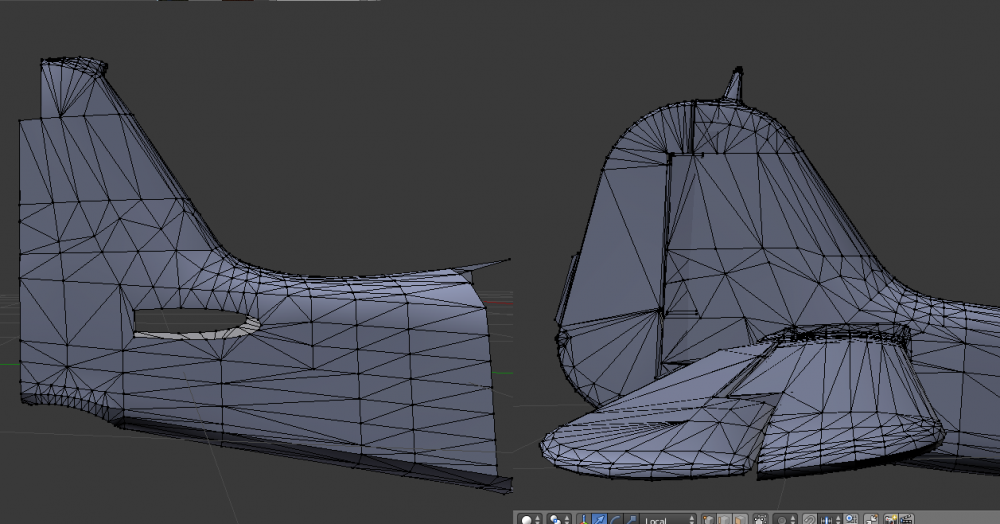Render OpenGL animation with clapperboard icon
Screen dimensions: 1000x524
(905, 519)
